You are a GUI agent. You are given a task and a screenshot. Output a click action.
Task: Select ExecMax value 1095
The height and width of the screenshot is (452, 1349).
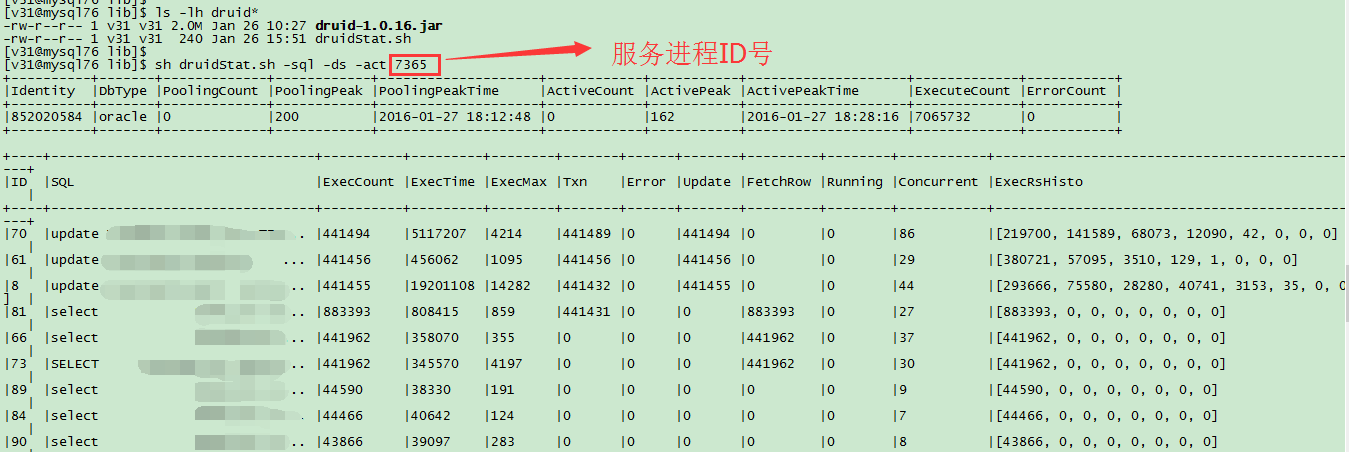click(506, 260)
